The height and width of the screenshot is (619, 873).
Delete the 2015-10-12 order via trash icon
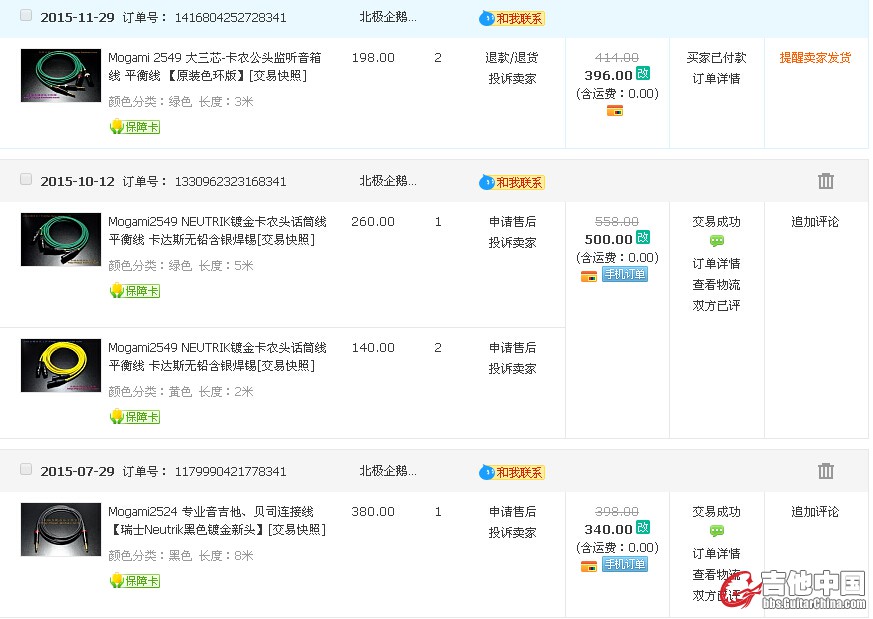(x=825, y=181)
